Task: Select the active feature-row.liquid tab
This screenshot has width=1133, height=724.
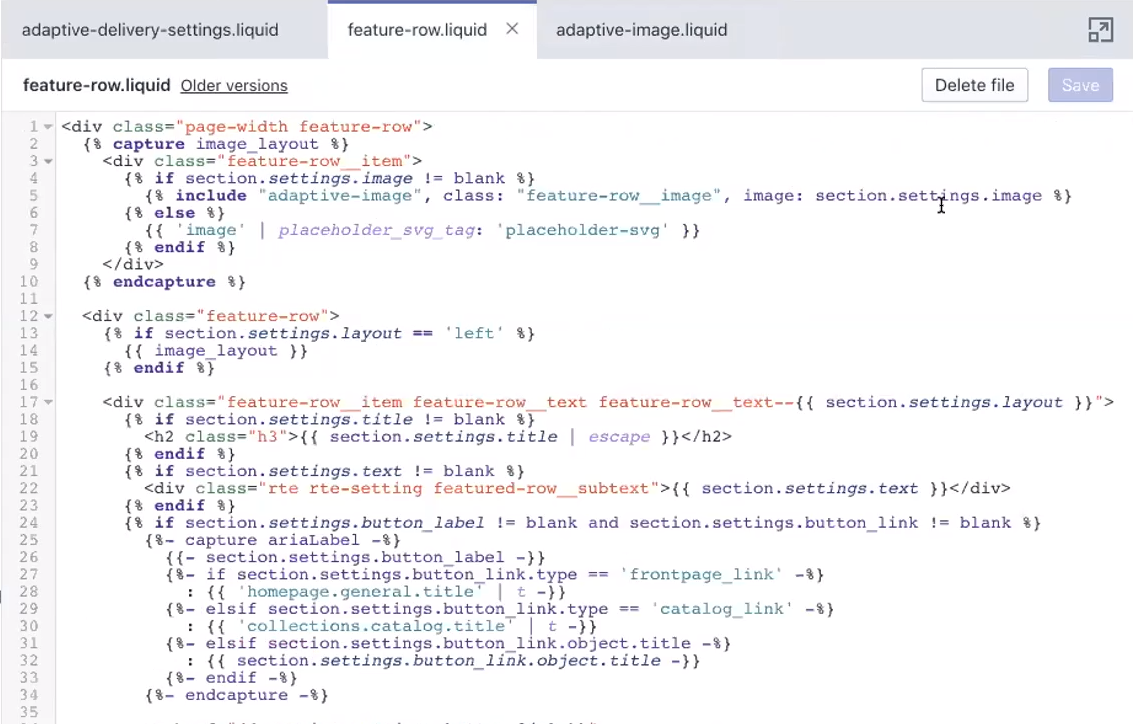Action: point(417,29)
